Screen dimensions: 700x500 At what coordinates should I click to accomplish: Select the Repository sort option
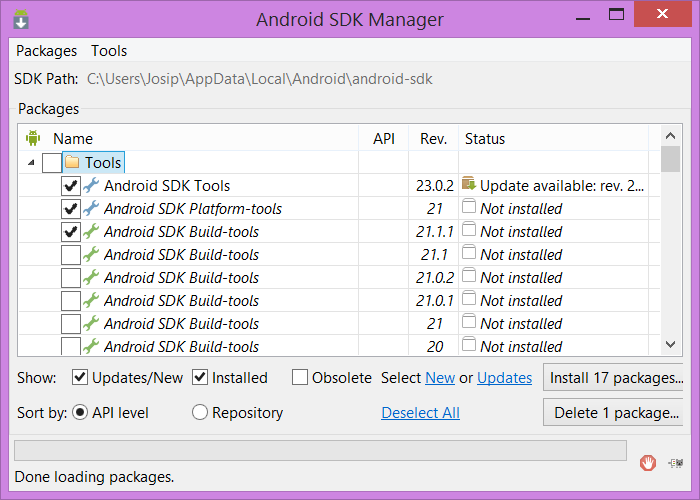[200, 412]
